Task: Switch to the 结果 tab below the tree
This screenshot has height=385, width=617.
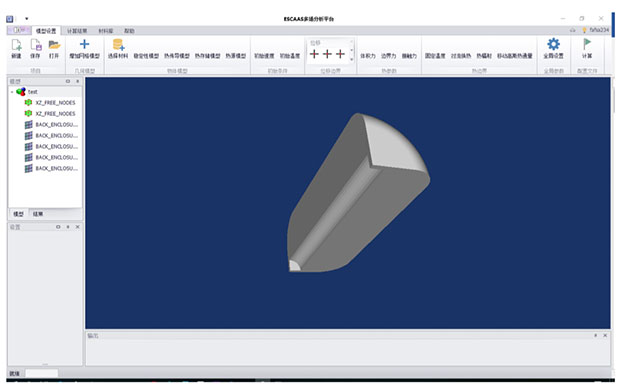Action: click(x=38, y=214)
